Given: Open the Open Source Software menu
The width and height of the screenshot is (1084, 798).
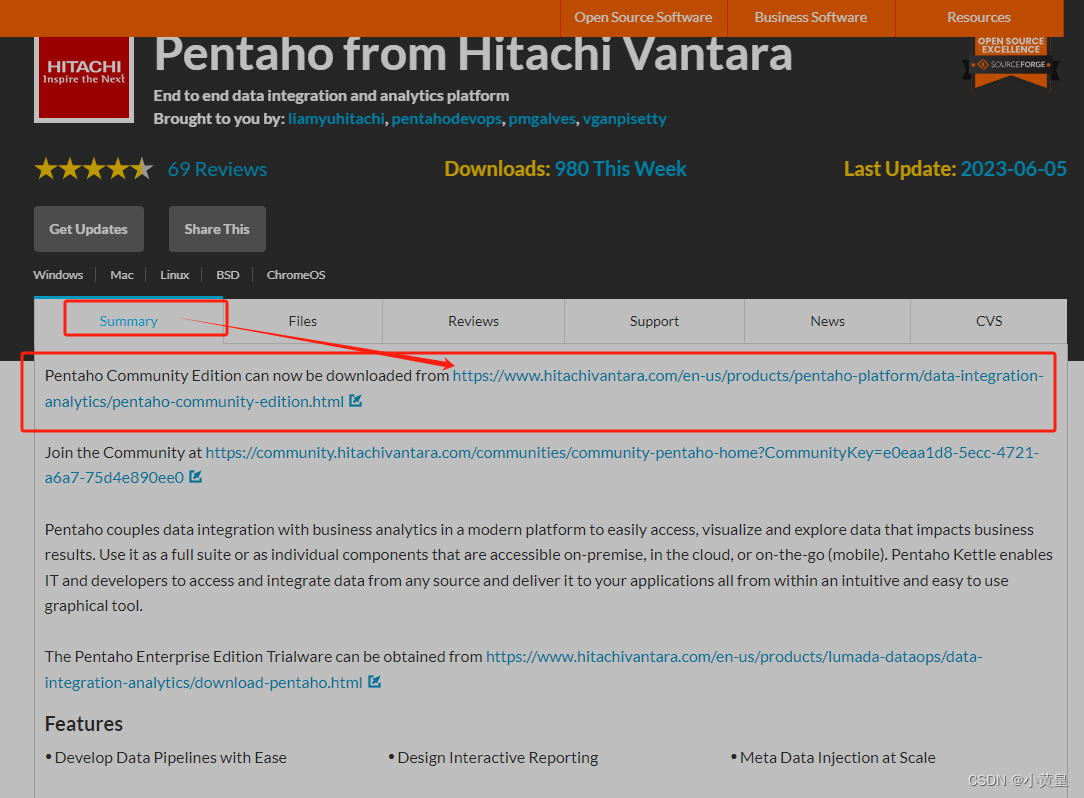Looking at the screenshot, I should pyautogui.click(x=643, y=17).
